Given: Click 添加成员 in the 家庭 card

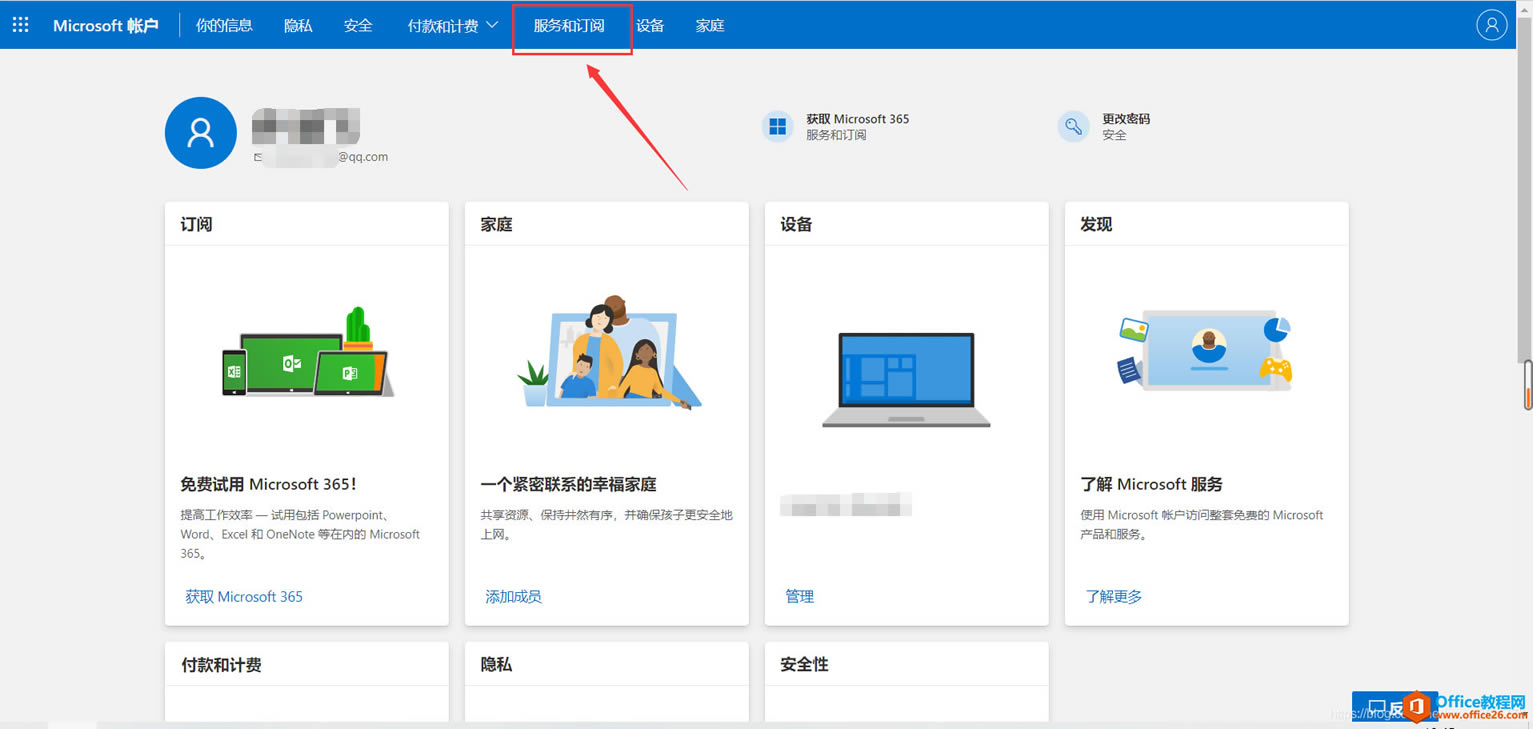Looking at the screenshot, I should (x=513, y=596).
